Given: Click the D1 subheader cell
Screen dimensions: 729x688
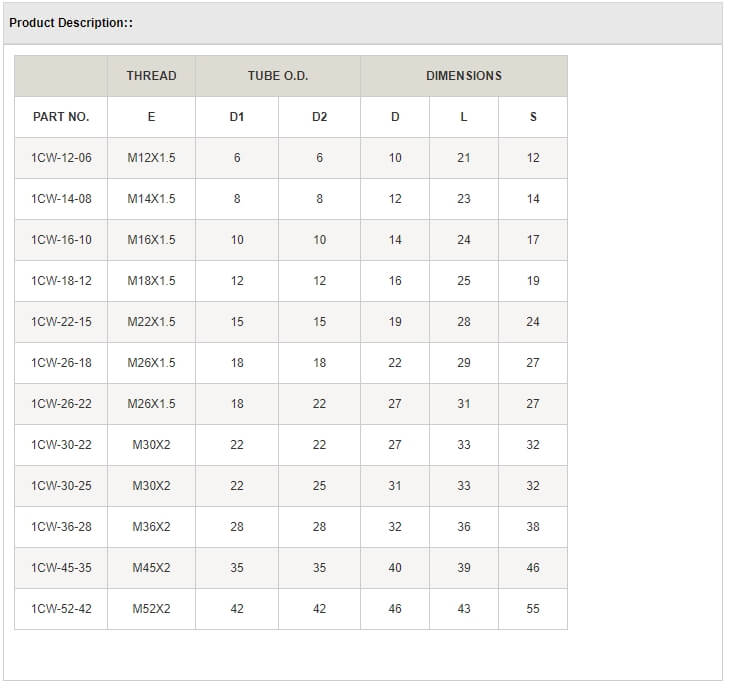Looking at the screenshot, I should point(237,117).
